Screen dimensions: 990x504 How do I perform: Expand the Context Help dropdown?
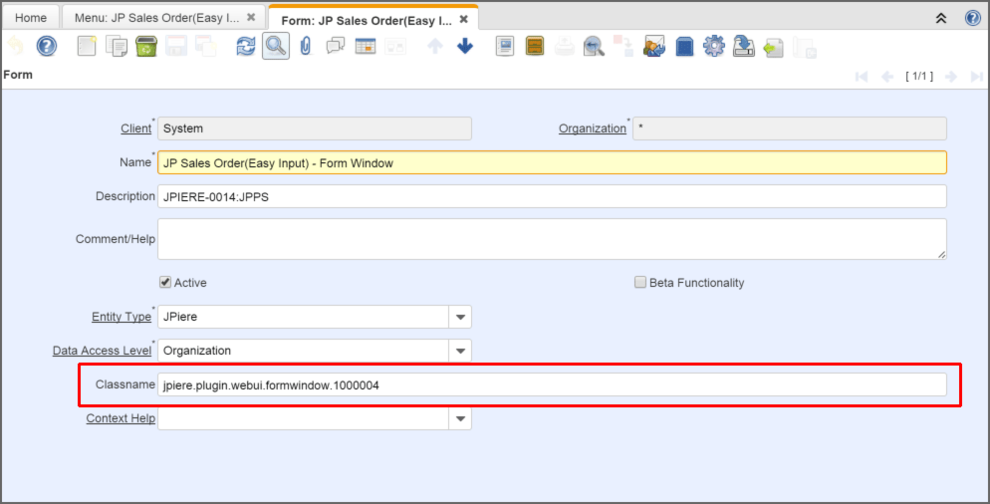click(x=460, y=419)
